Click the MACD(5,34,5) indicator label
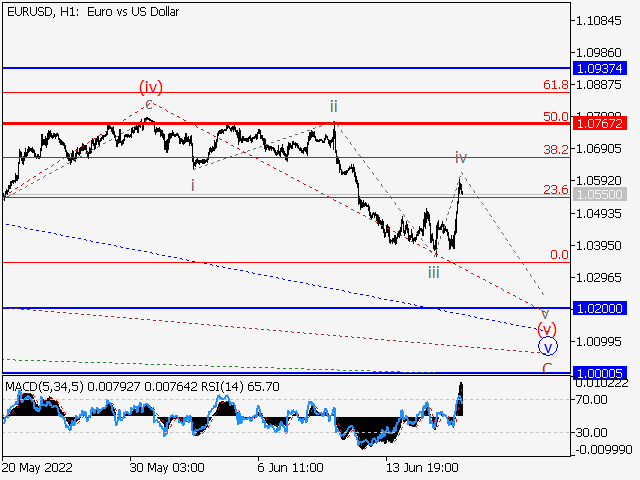The height and width of the screenshot is (480, 640). 45,387
